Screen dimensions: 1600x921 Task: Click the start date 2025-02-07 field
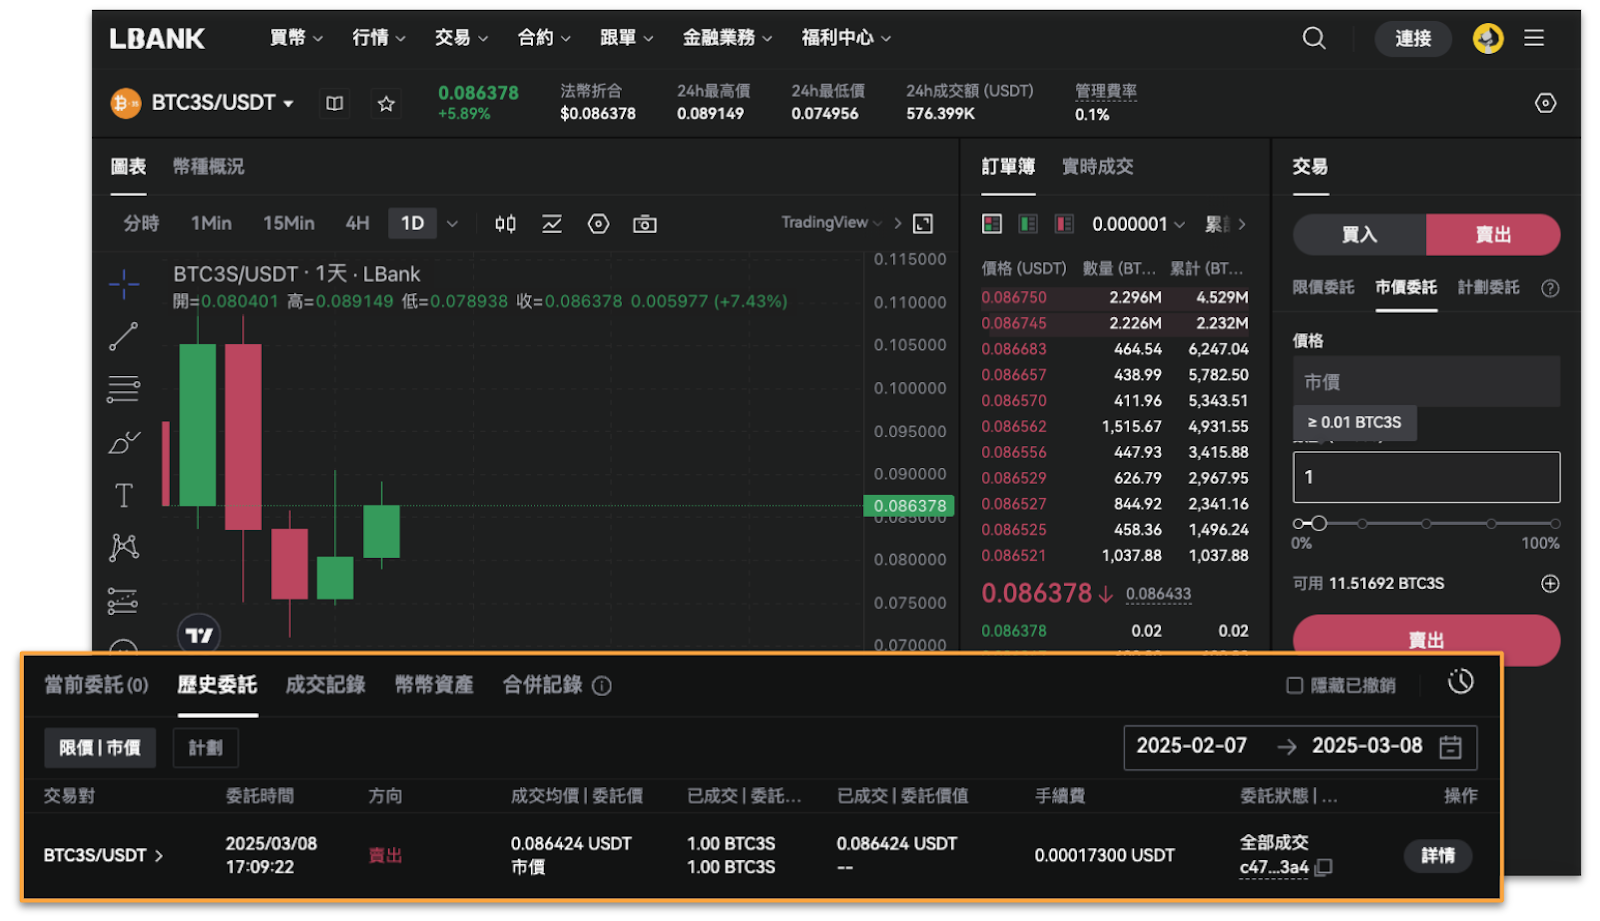pyautogui.click(x=1192, y=746)
